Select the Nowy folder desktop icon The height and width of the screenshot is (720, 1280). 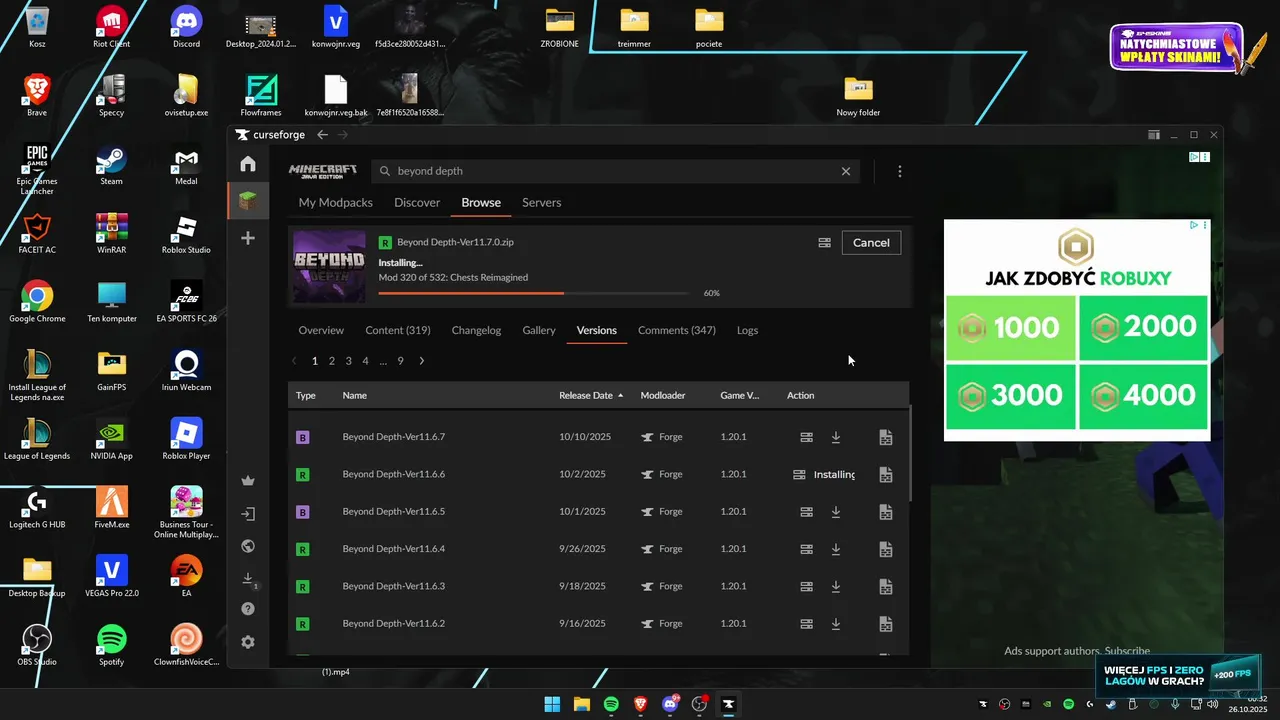tap(858, 97)
